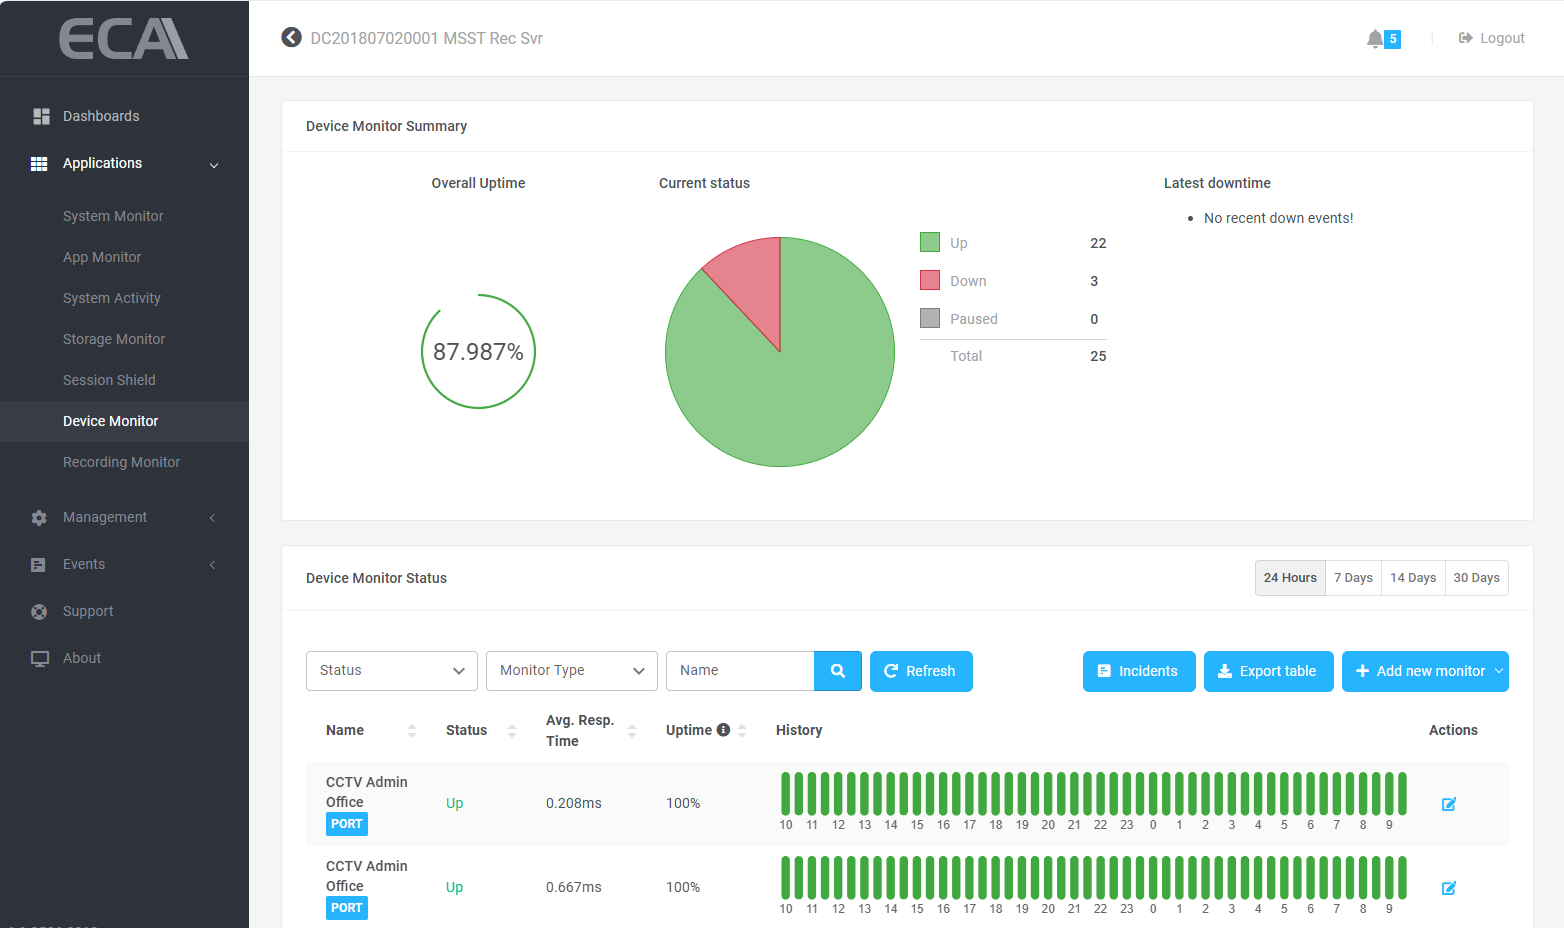This screenshot has height=928, width=1564.
Task: Click the blue search magnifier button
Action: tap(838, 671)
